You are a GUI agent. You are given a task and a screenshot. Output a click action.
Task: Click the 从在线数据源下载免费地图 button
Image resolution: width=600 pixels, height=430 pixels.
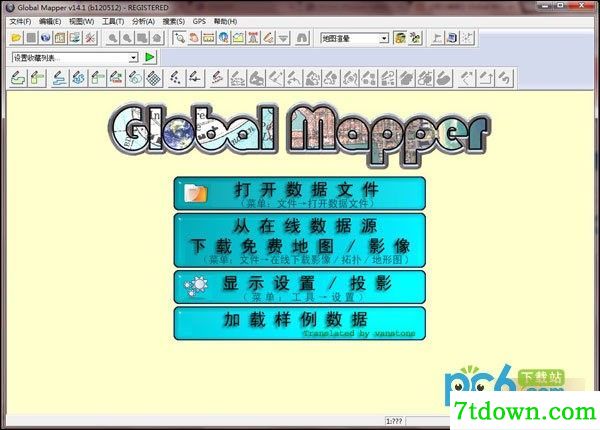click(x=300, y=240)
